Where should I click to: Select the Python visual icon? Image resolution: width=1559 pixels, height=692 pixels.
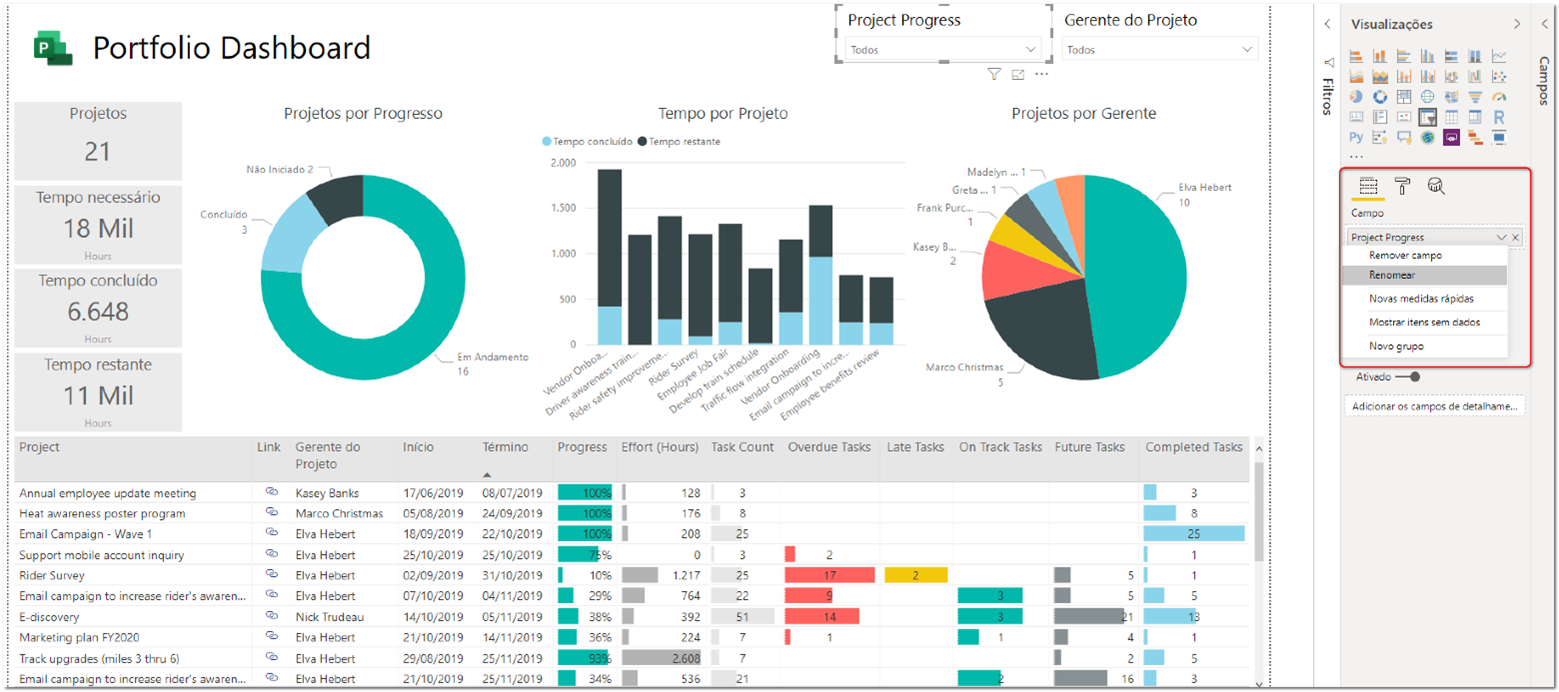[1356, 137]
